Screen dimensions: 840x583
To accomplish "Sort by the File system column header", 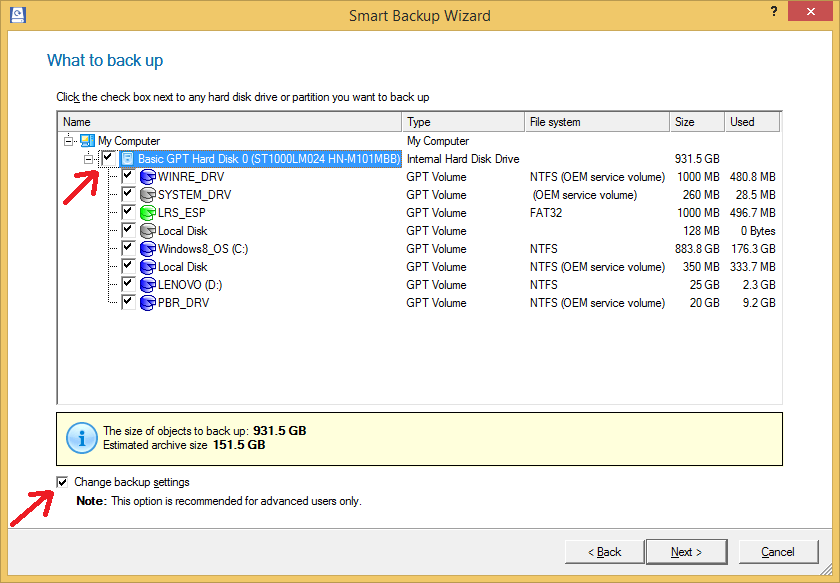I will coord(596,122).
